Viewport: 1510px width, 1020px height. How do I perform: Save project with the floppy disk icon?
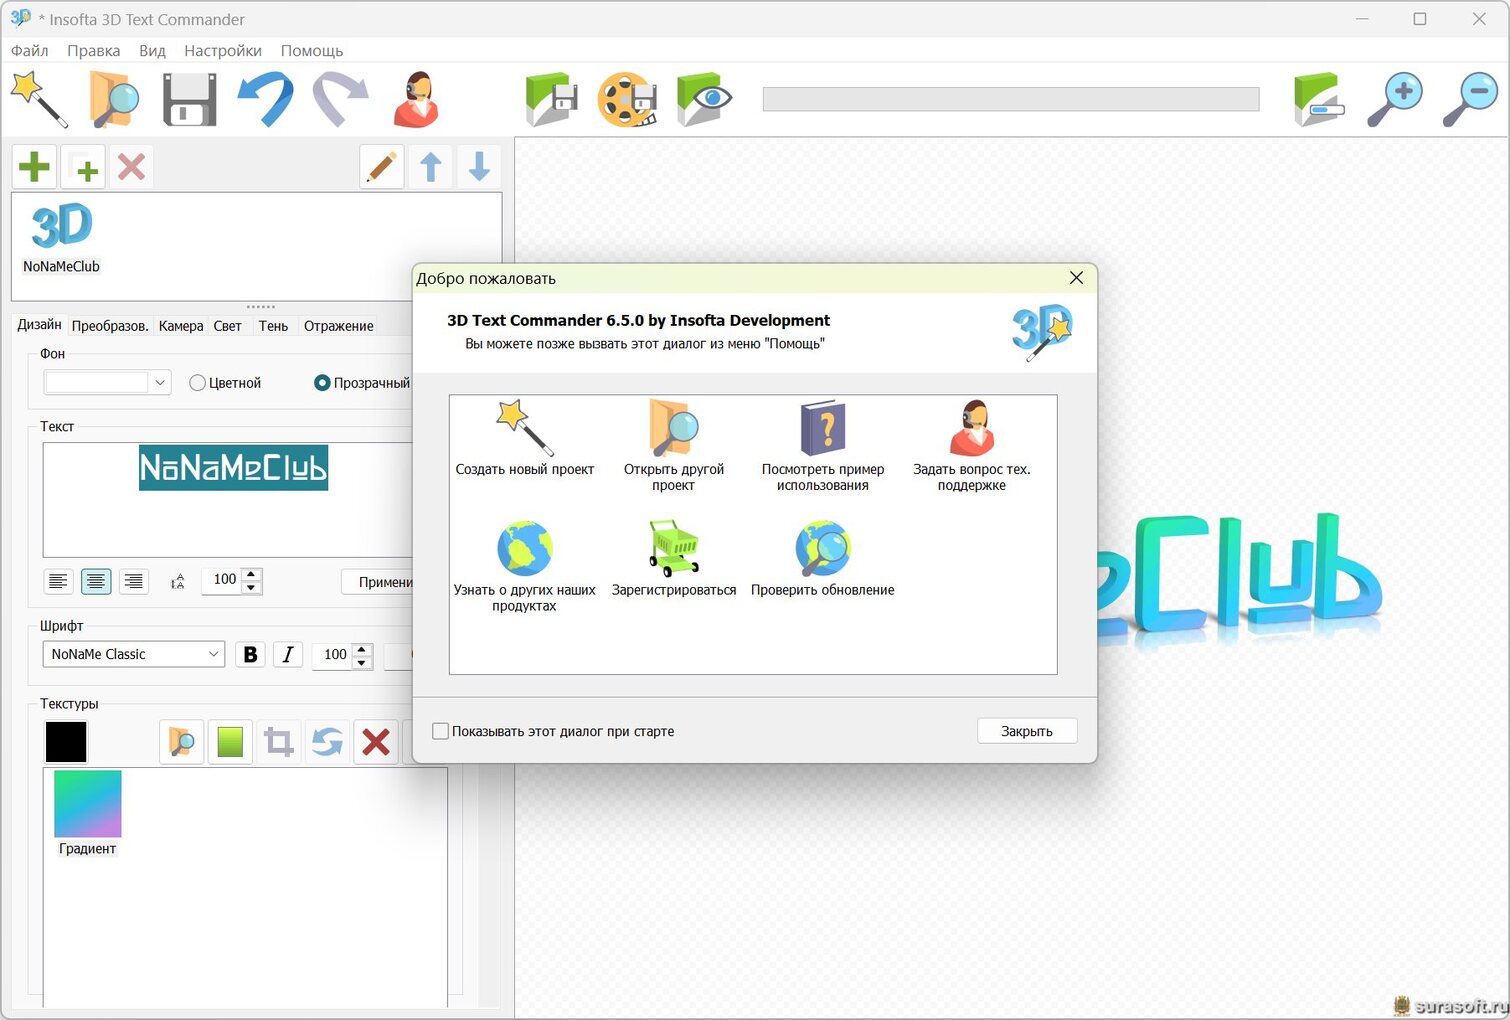(190, 99)
